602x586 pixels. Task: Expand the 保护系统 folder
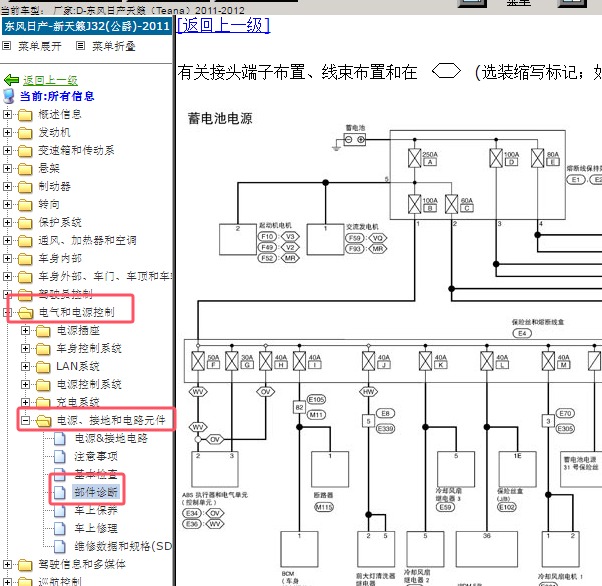pos(7,222)
